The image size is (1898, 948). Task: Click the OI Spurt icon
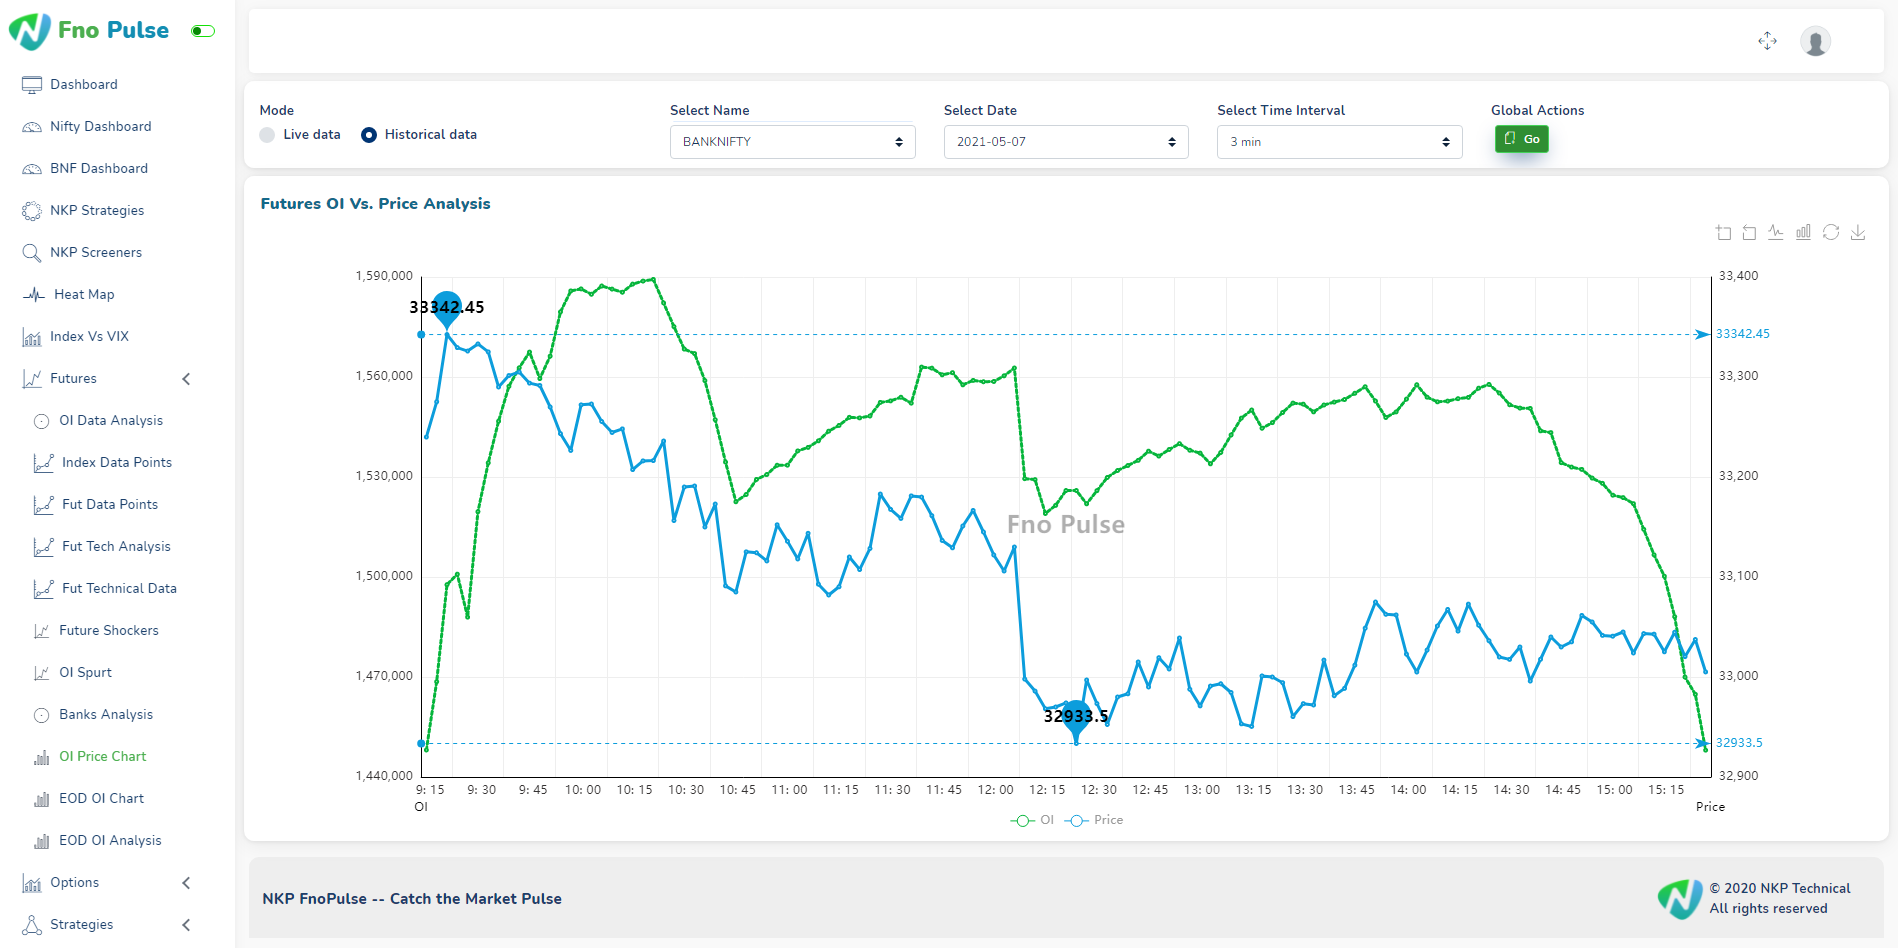(41, 673)
